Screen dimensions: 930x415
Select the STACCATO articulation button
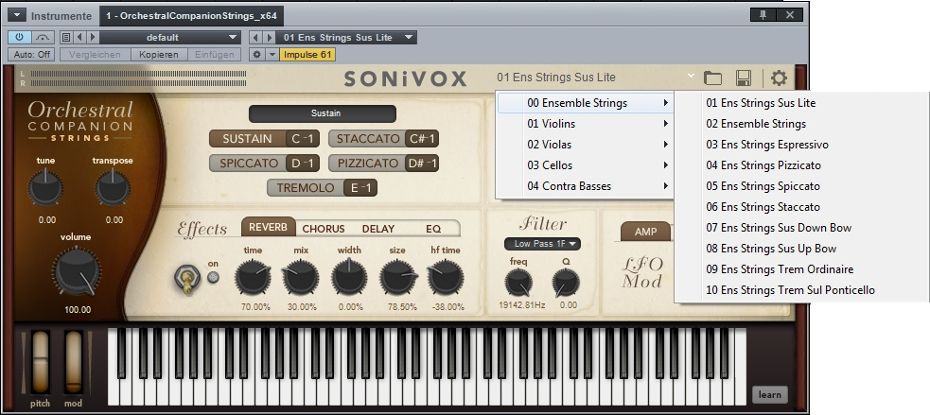(x=383, y=139)
